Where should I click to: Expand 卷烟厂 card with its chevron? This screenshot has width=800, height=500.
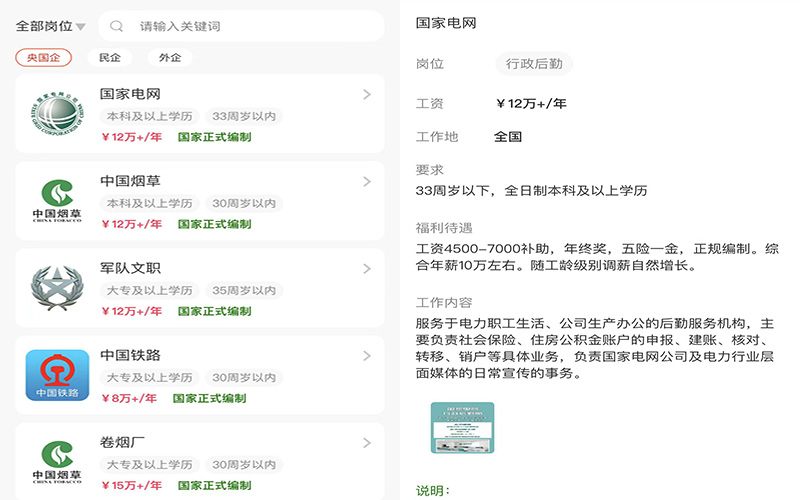point(367,443)
